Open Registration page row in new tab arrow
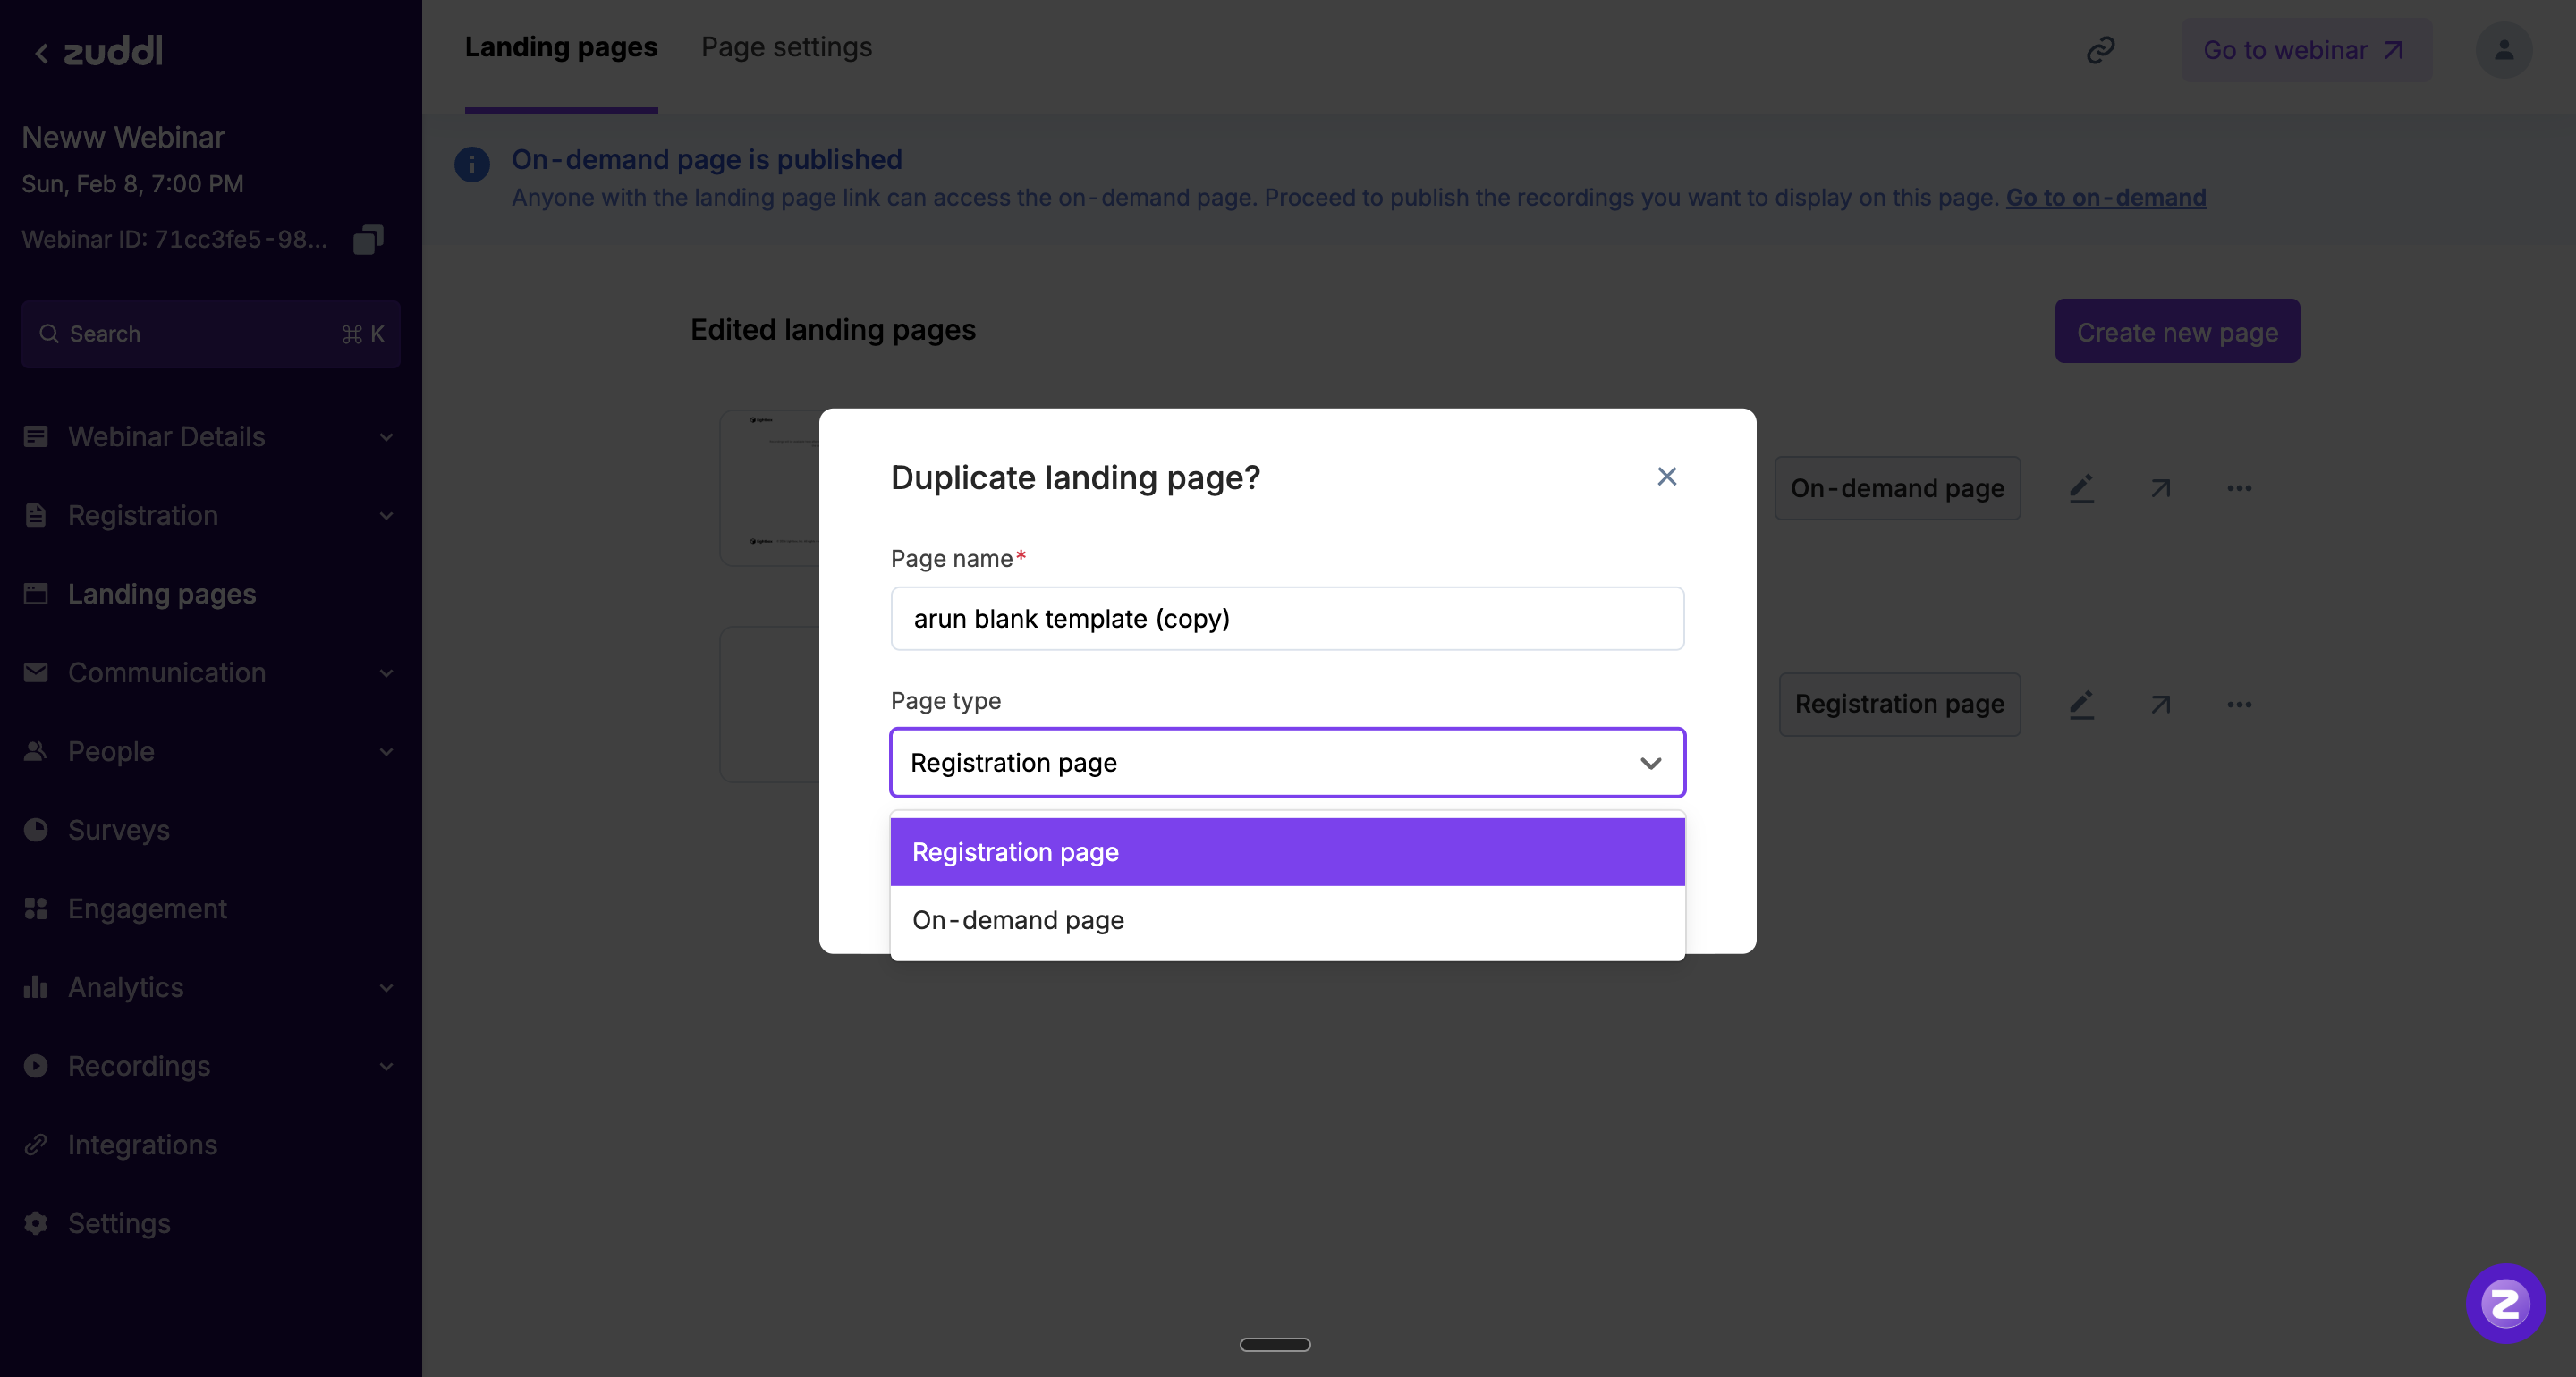Viewport: 2576px width, 1377px height. 2160,705
